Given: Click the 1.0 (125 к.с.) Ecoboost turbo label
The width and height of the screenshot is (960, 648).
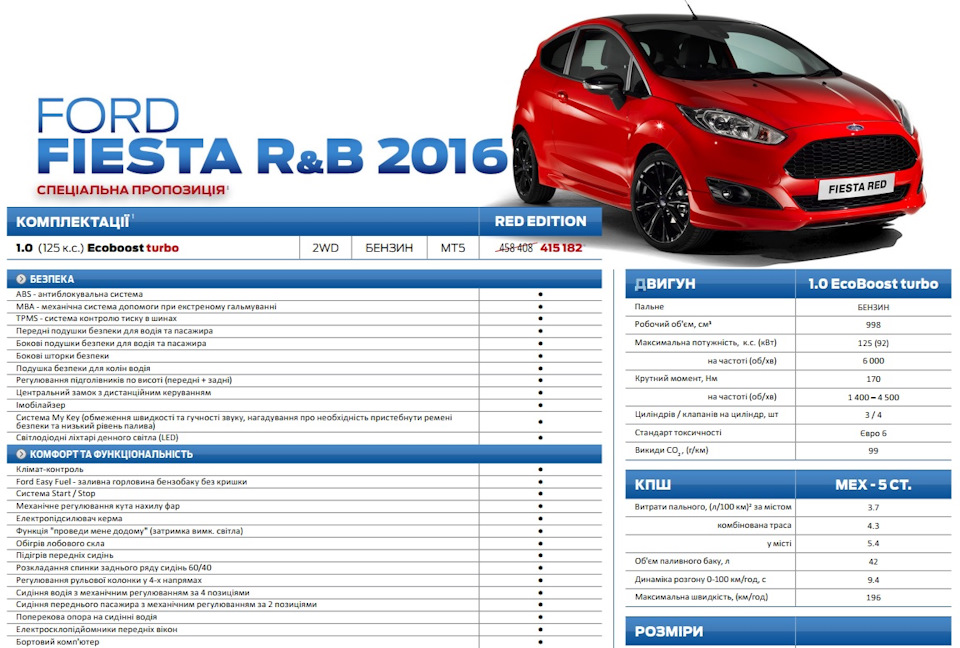Looking at the screenshot, I should pos(97,248).
